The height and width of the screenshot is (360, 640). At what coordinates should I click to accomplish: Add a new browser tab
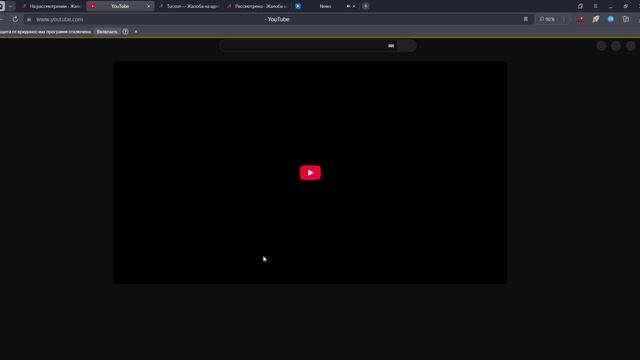[366, 6]
